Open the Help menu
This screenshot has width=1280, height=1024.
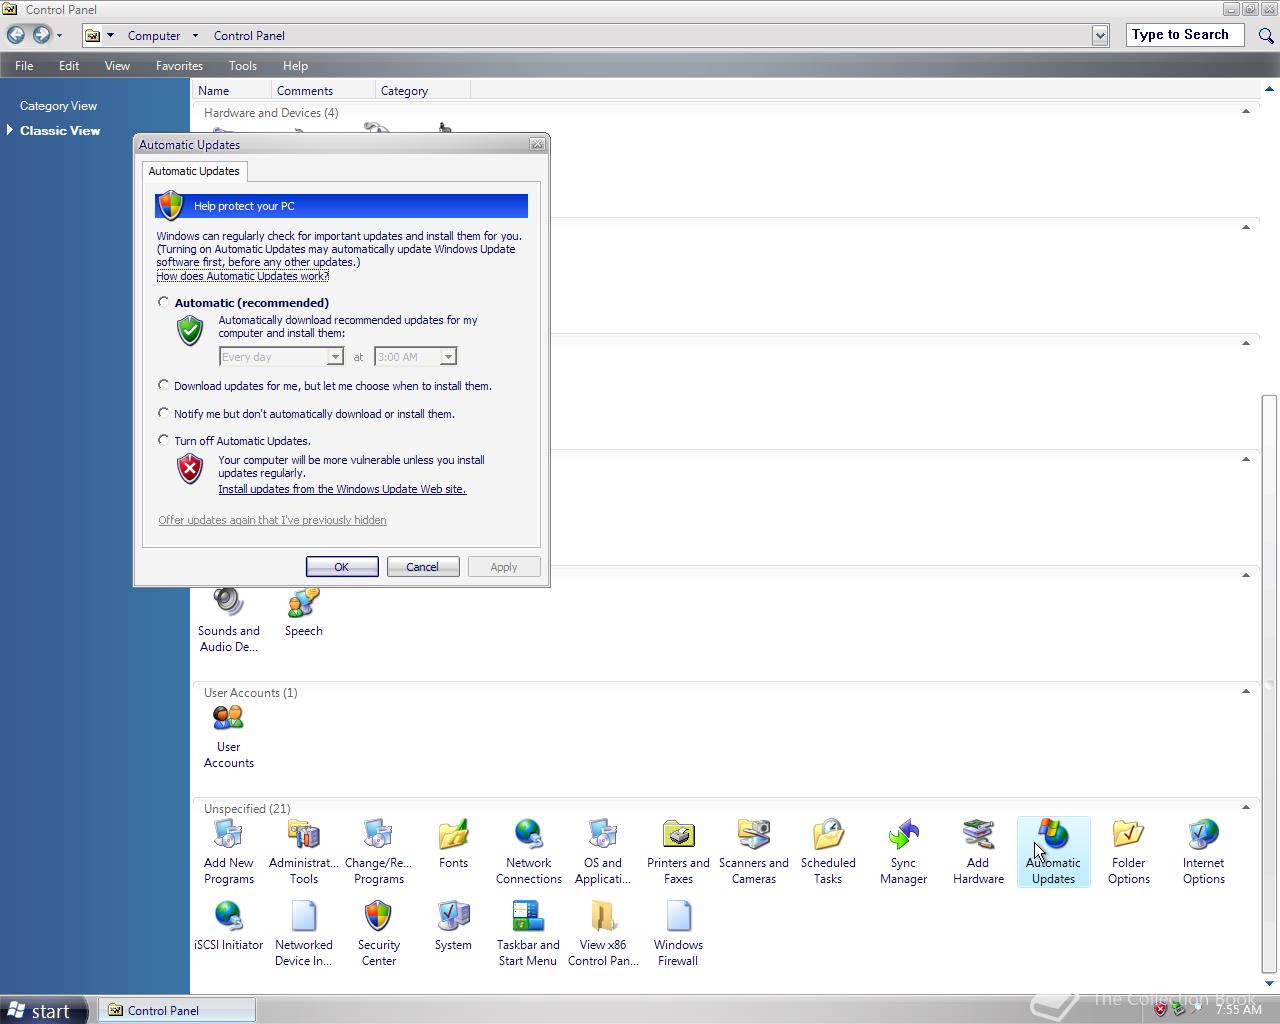click(295, 65)
